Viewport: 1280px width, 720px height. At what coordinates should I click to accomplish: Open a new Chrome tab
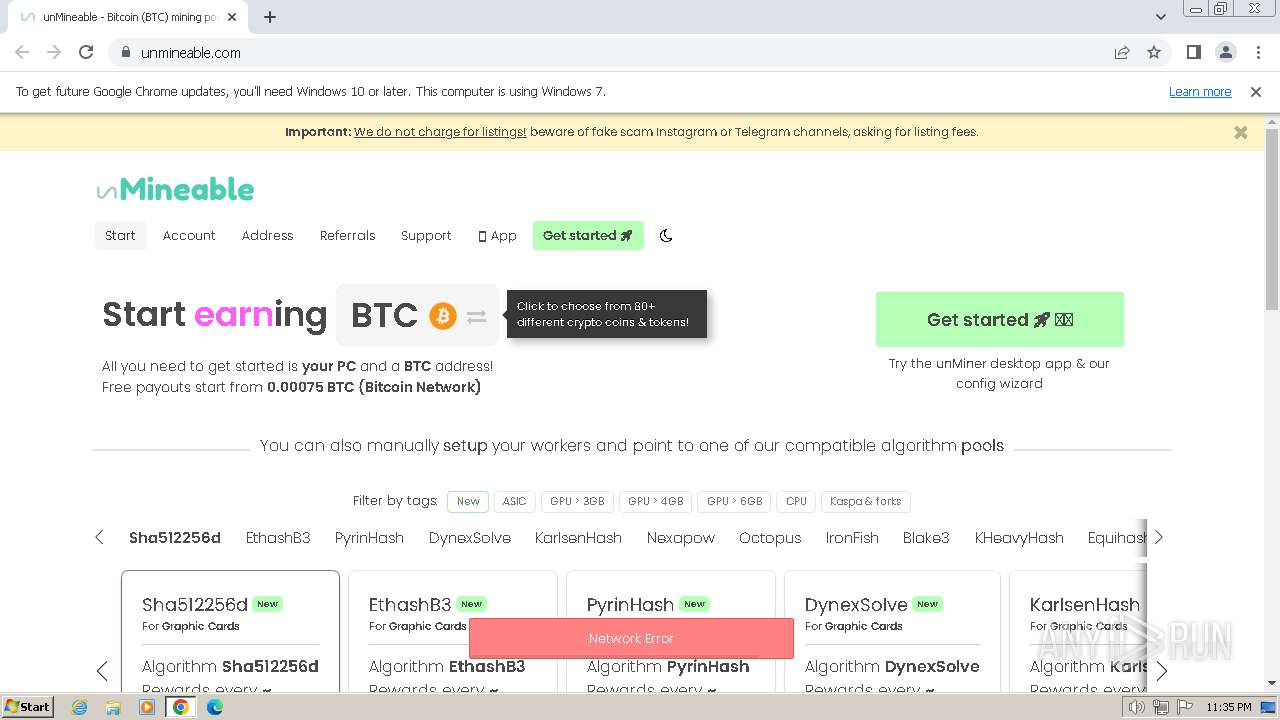coord(270,17)
